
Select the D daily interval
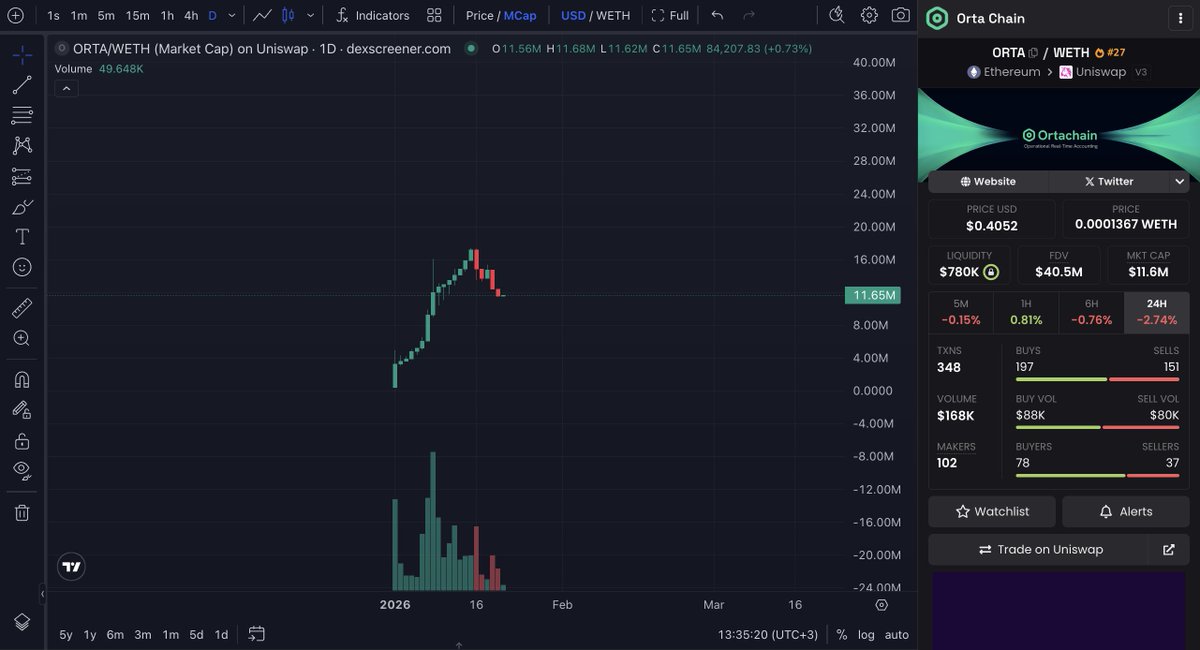coord(212,15)
